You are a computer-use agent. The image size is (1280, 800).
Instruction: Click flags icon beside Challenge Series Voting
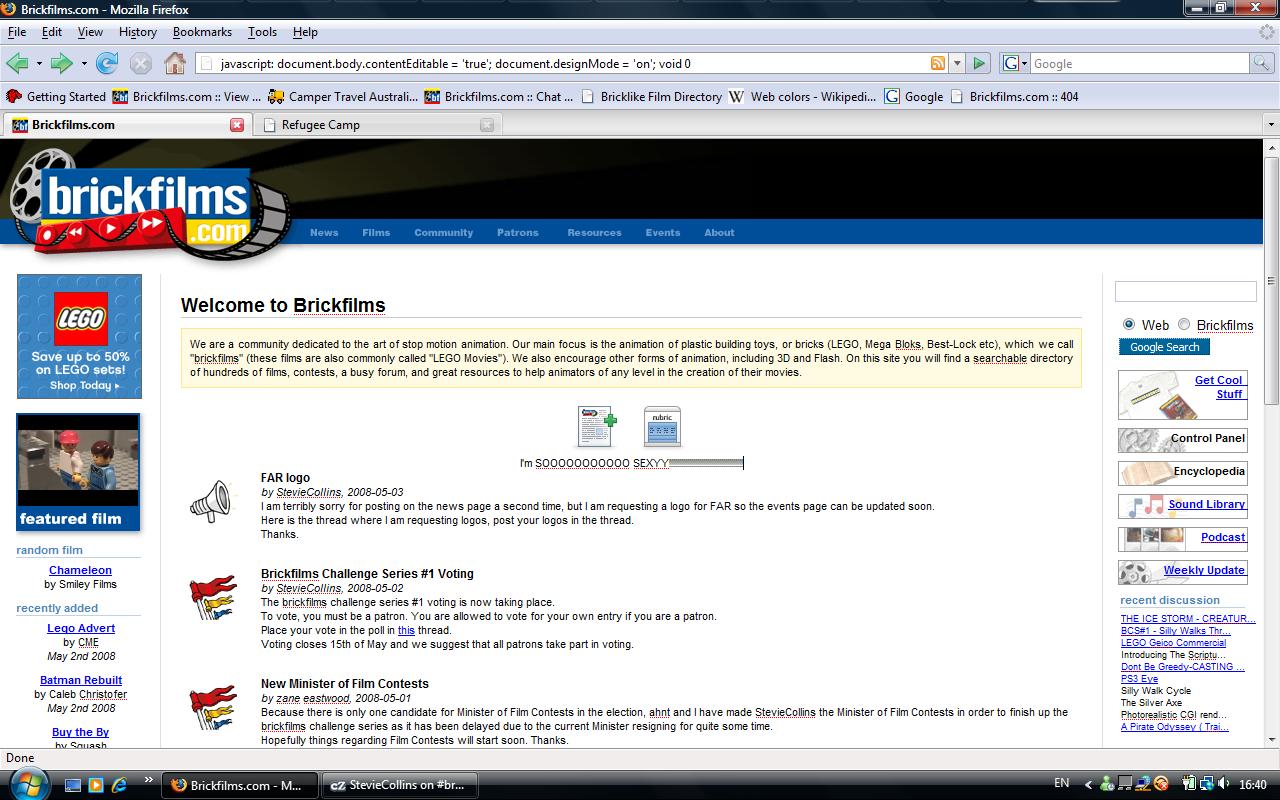(213, 598)
